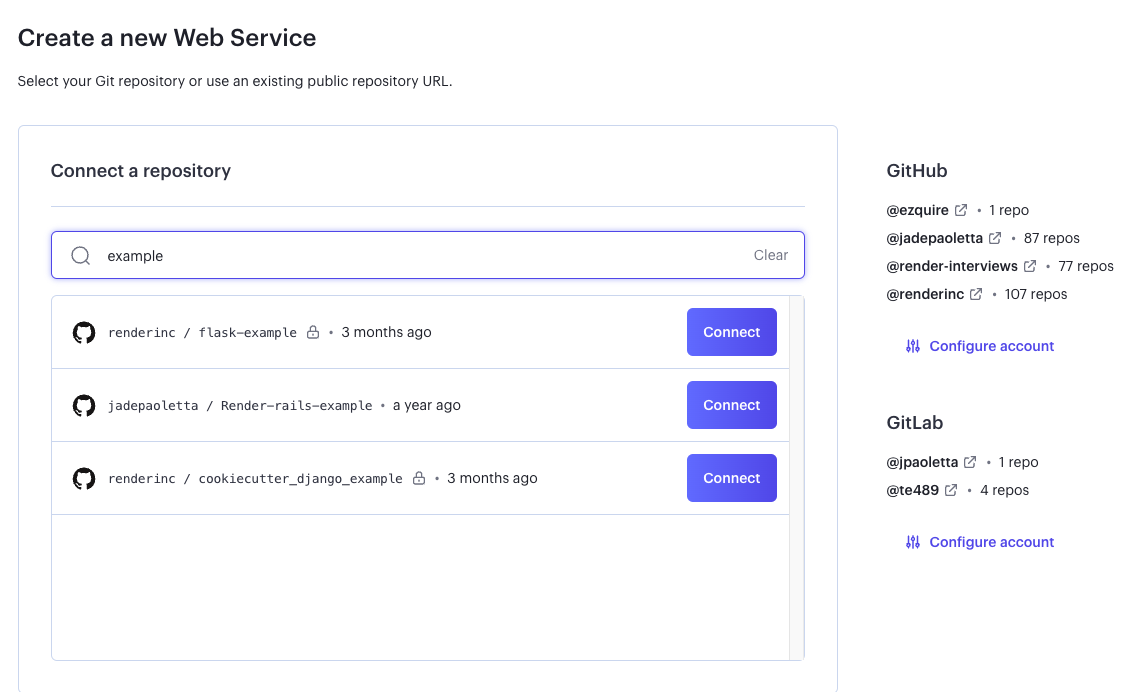The height and width of the screenshot is (692, 1145).
Task: Open external link icon for @render-interviews
Action: [x=1030, y=266]
